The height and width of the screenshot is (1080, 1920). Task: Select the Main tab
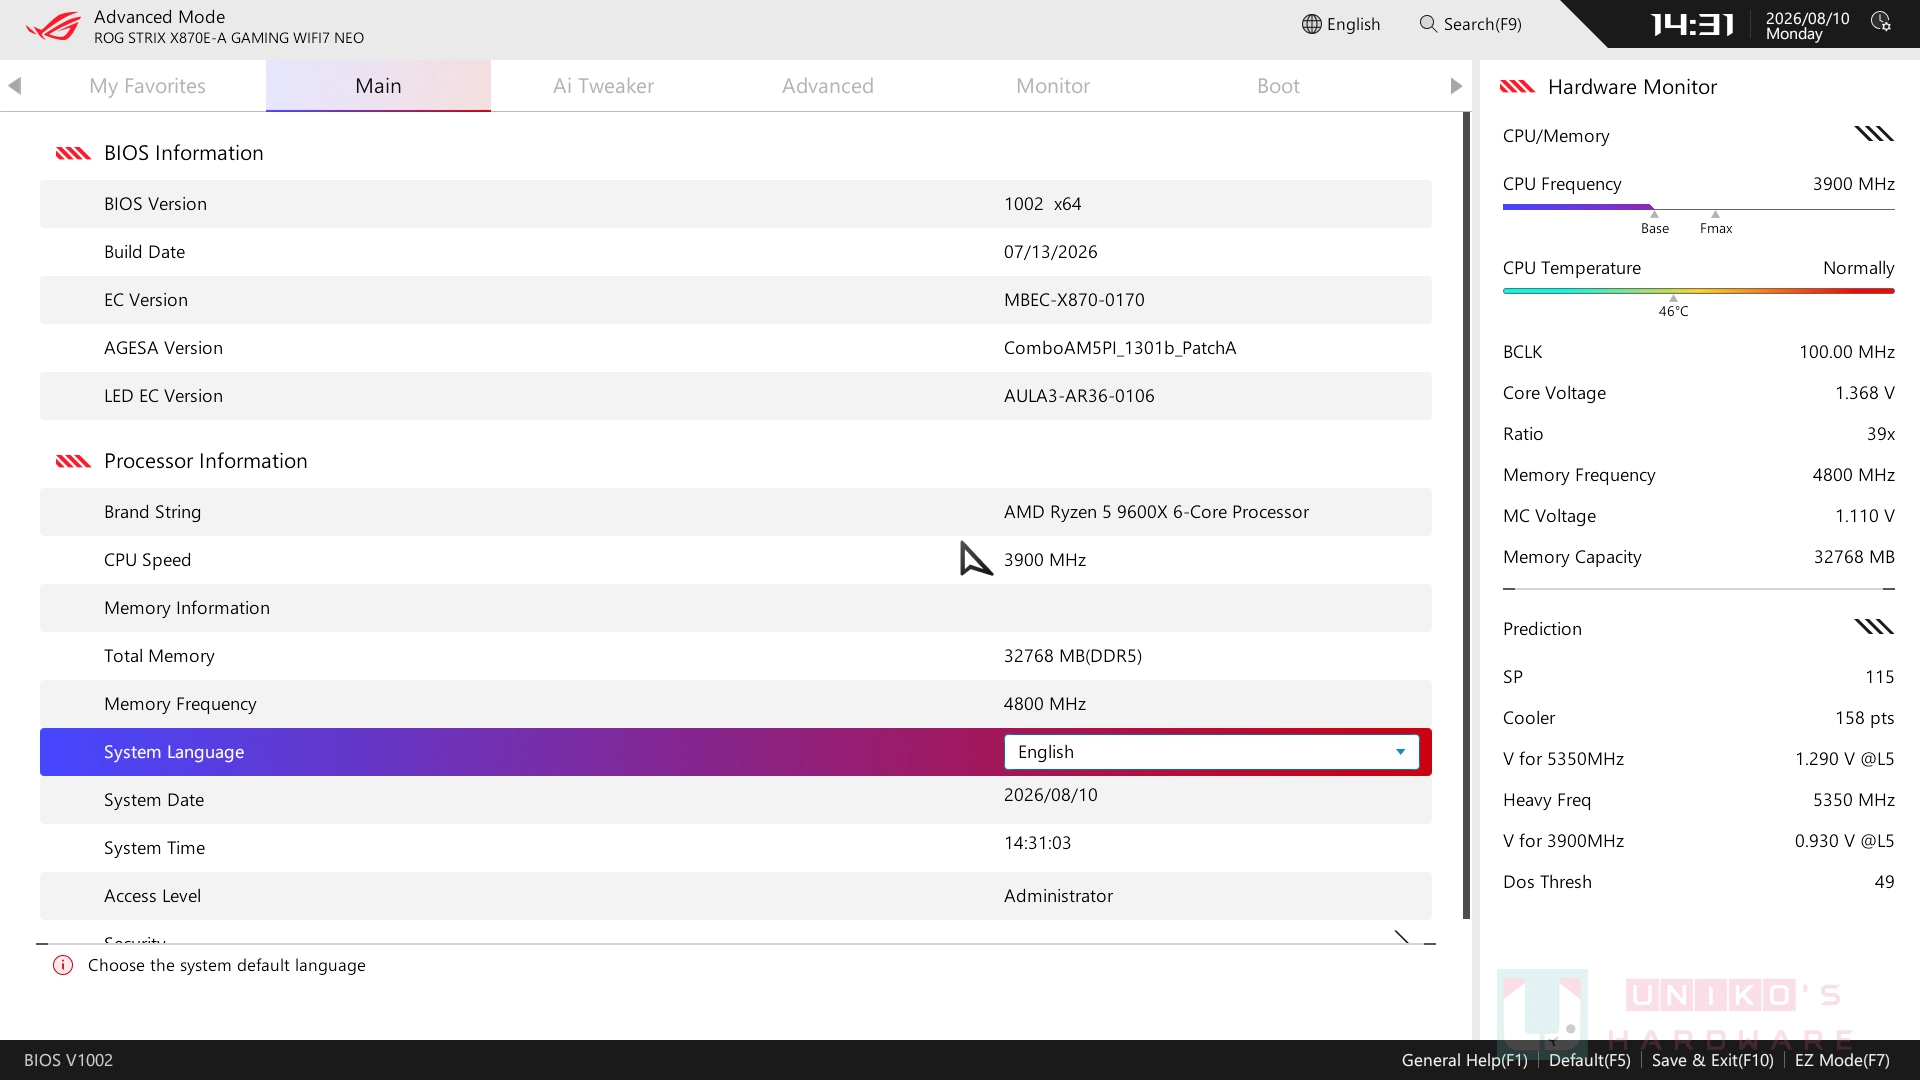tap(378, 86)
